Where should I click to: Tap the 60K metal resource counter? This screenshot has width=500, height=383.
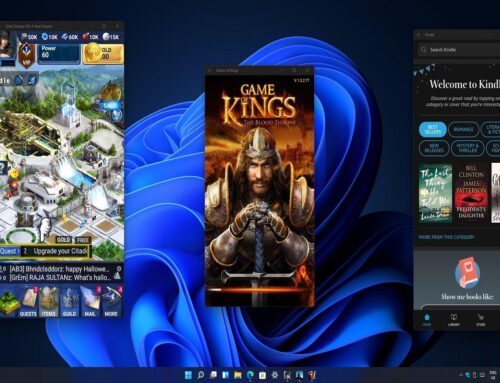[x=69, y=37]
